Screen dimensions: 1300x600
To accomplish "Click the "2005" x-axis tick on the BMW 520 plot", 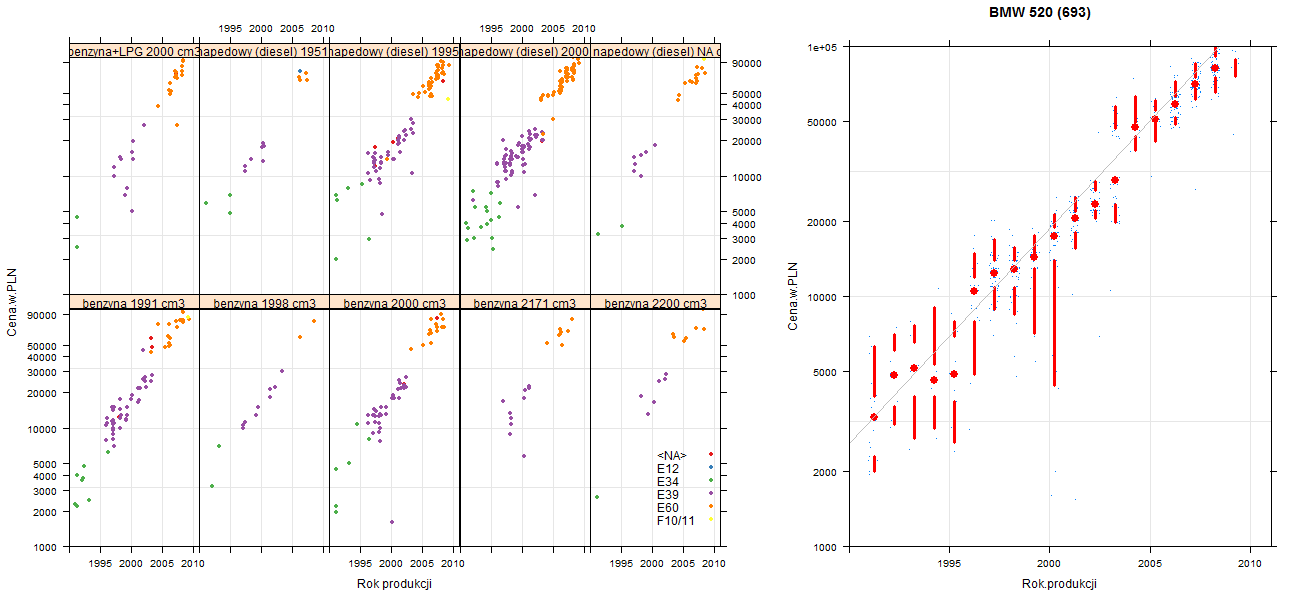I will pyautogui.click(x=1150, y=564).
